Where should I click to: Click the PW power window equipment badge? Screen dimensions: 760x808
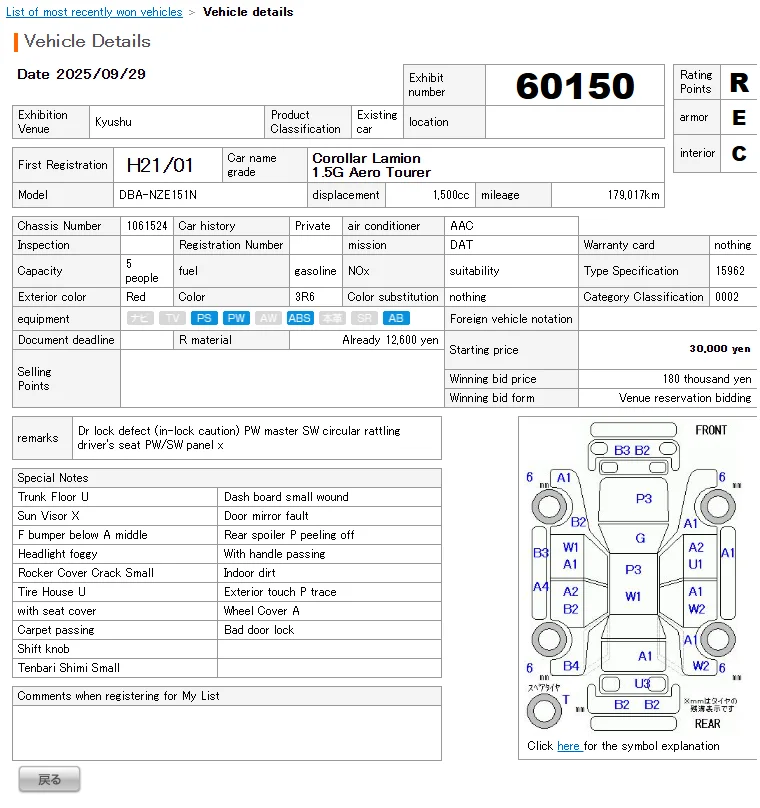(x=236, y=318)
